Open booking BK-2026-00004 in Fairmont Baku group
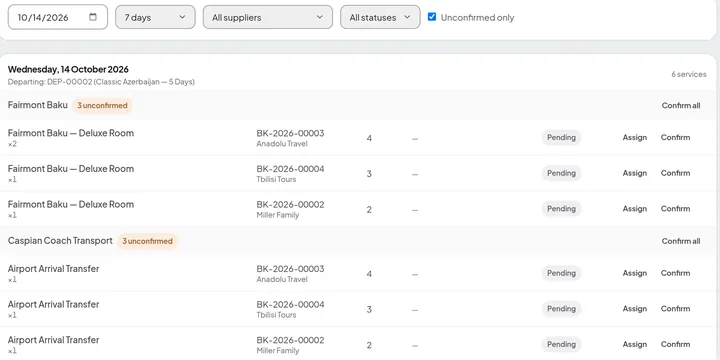720x360 pixels. [x=290, y=169]
